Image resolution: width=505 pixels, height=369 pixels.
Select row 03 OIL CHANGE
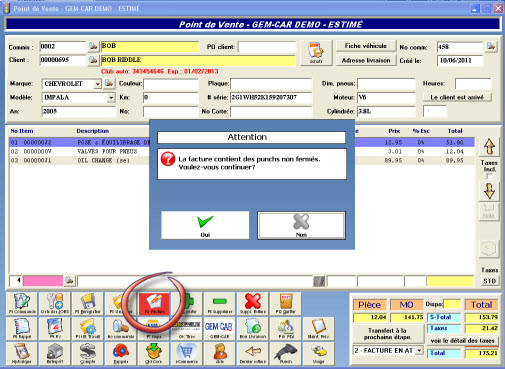tap(242, 160)
